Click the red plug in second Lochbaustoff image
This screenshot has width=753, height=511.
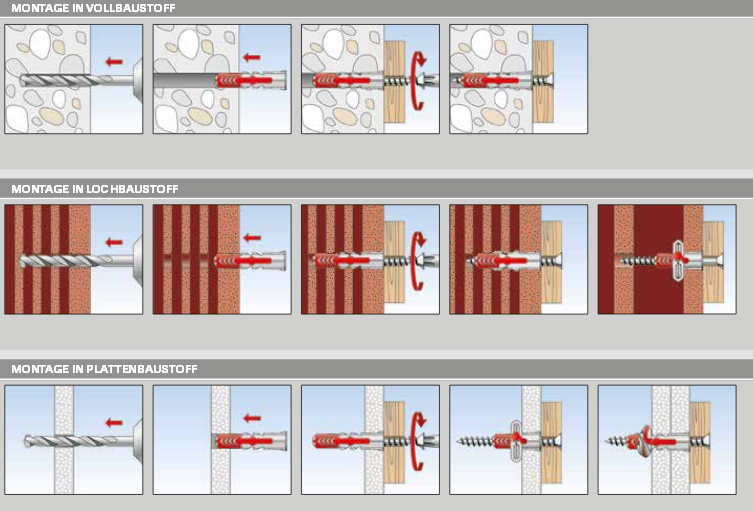click(233, 260)
